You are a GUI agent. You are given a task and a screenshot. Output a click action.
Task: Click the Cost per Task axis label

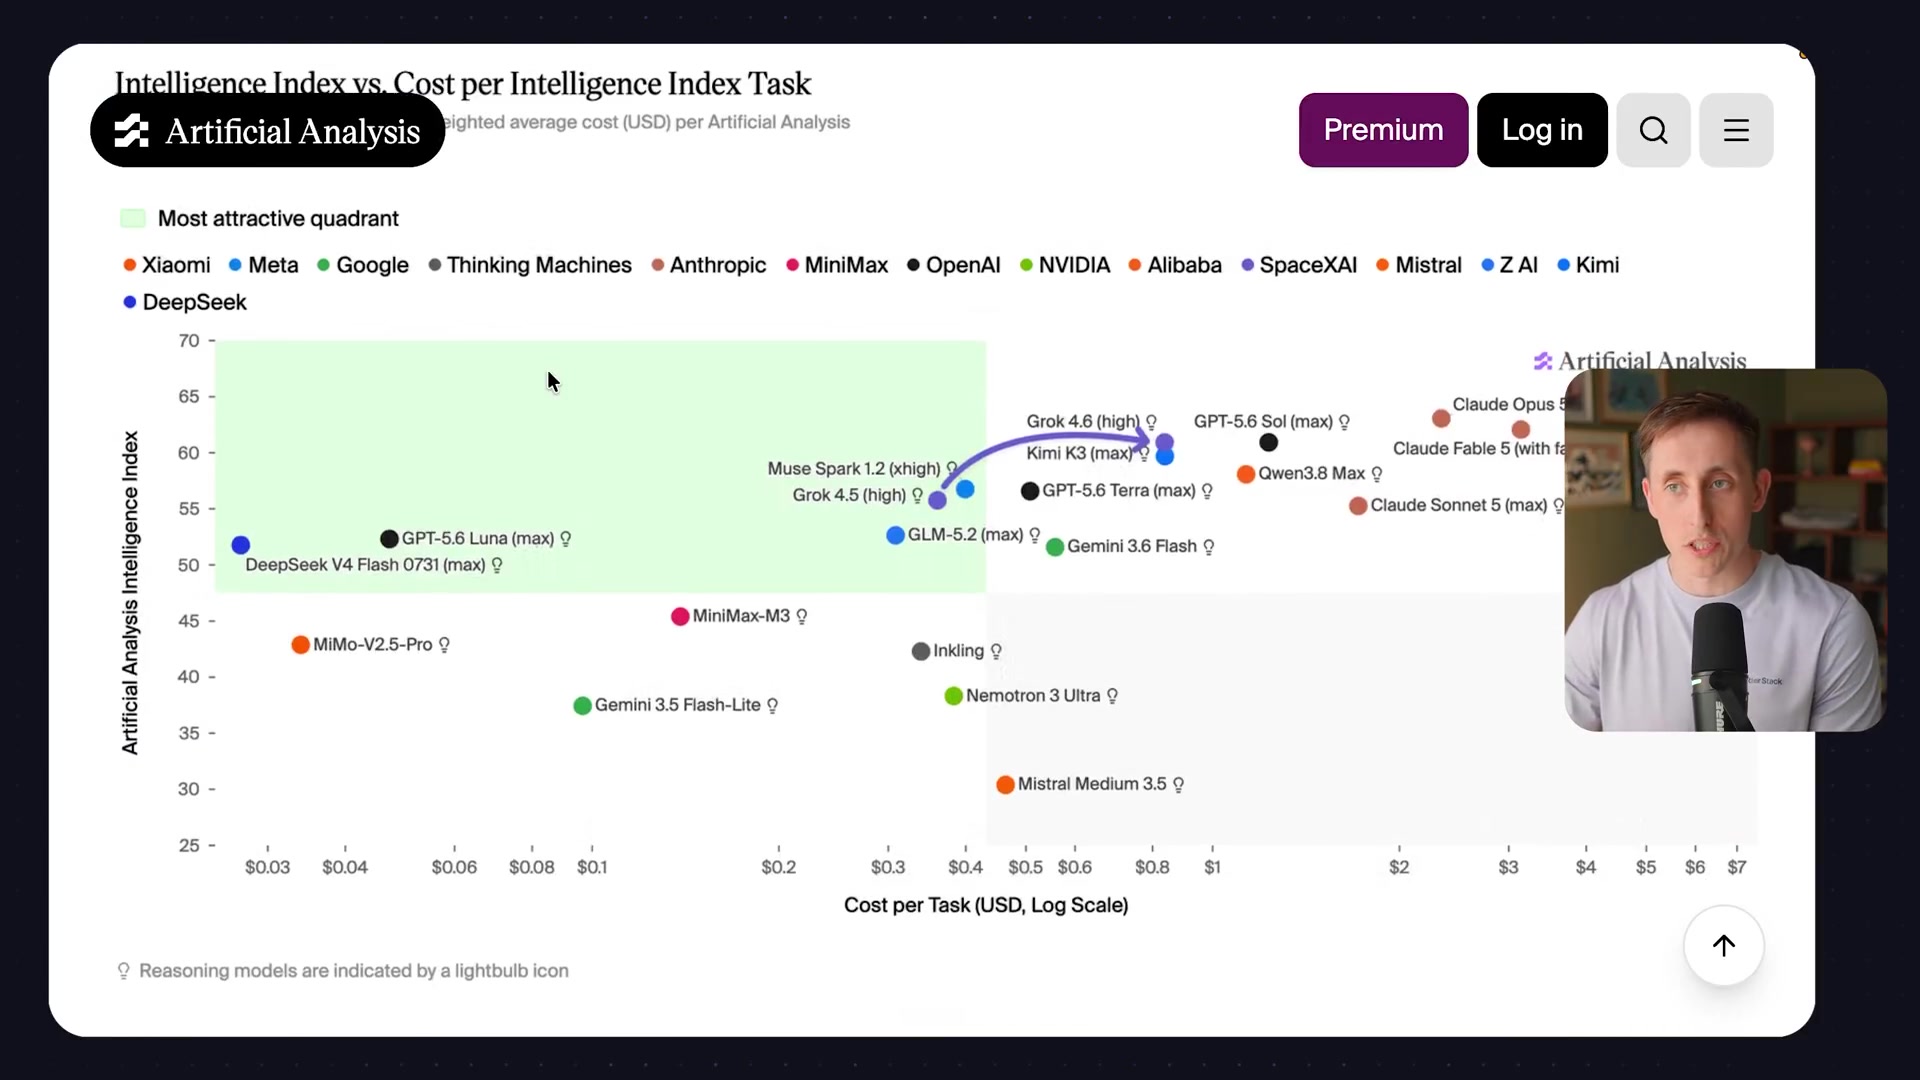pos(986,905)
